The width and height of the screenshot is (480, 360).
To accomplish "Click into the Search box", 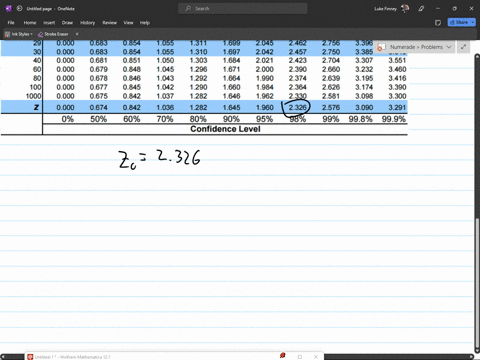I will pos(243,9).
